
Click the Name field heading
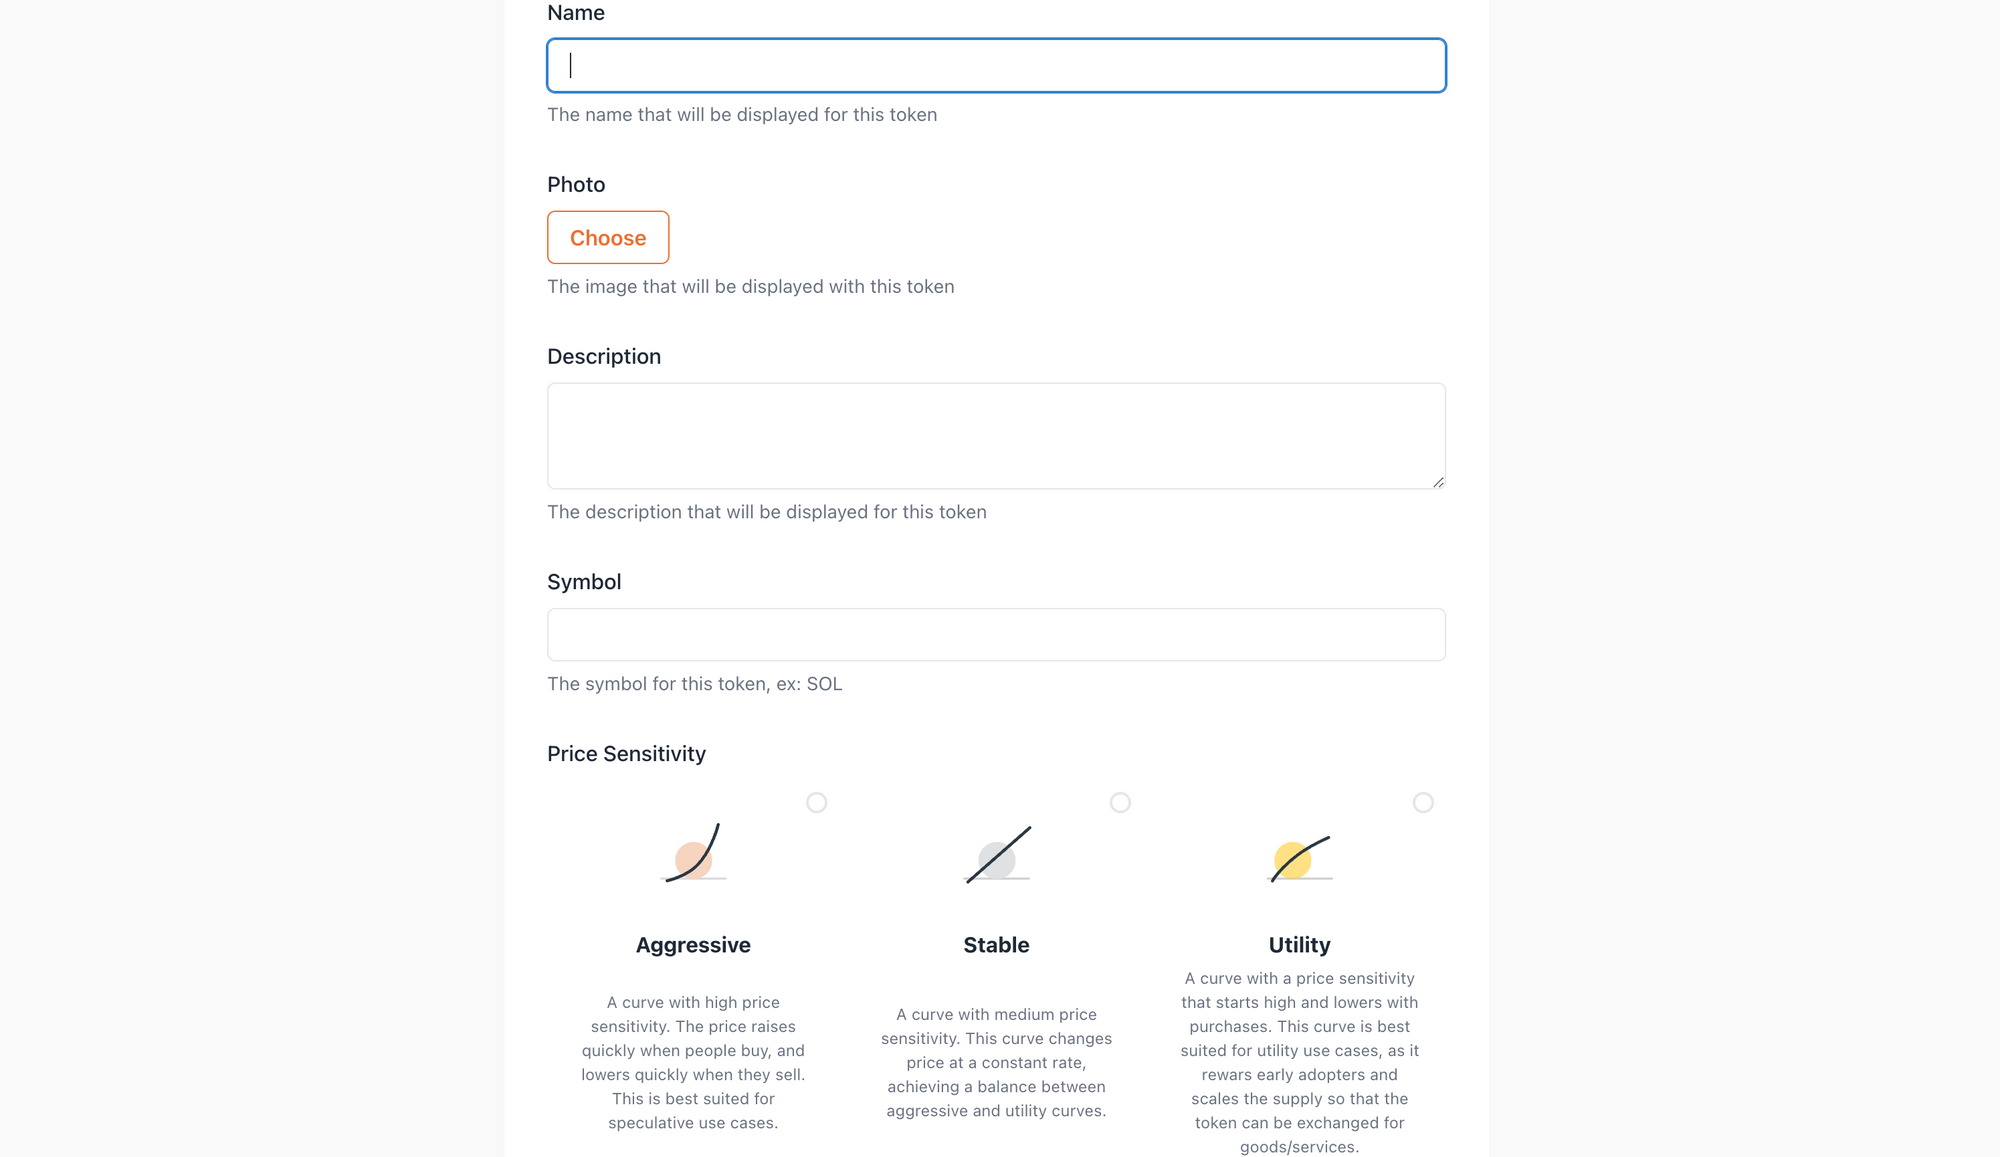coord(576,12)
